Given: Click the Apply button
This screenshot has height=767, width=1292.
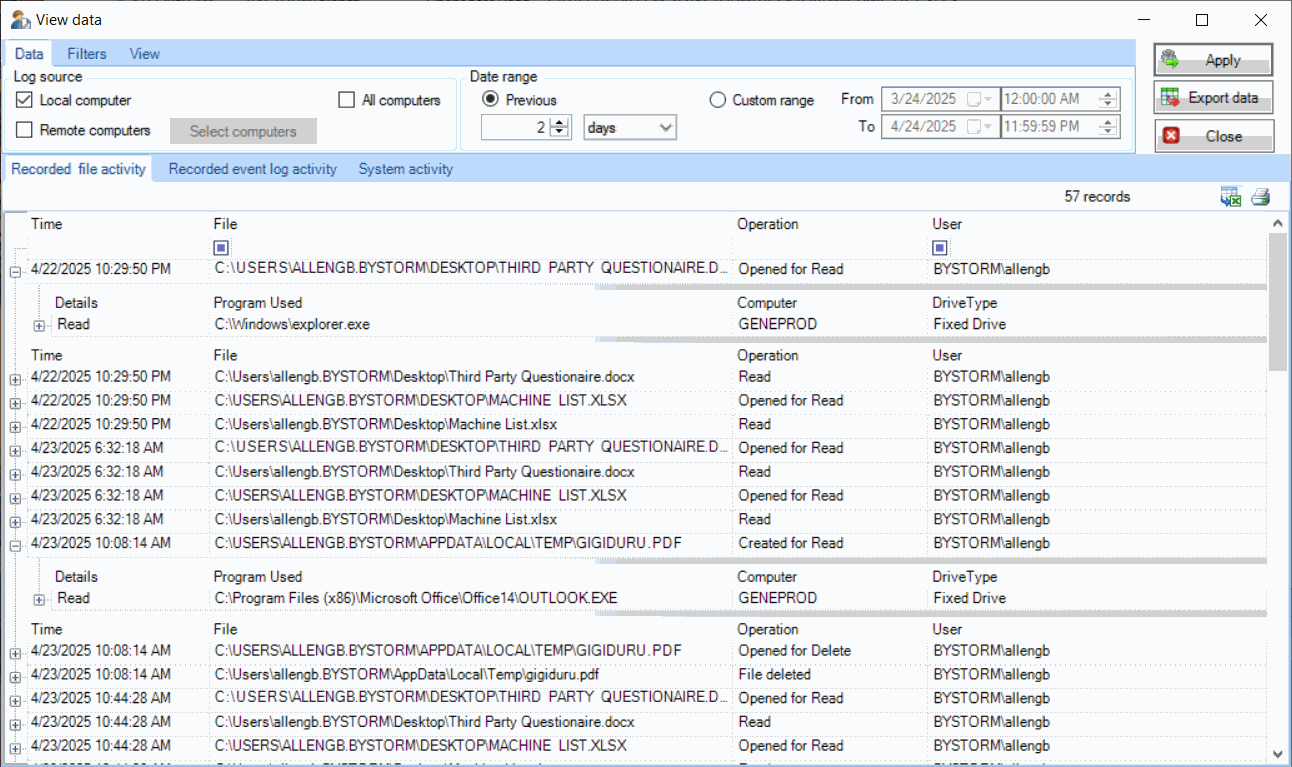Looking at the screenshot, I should coord(1213,60).
